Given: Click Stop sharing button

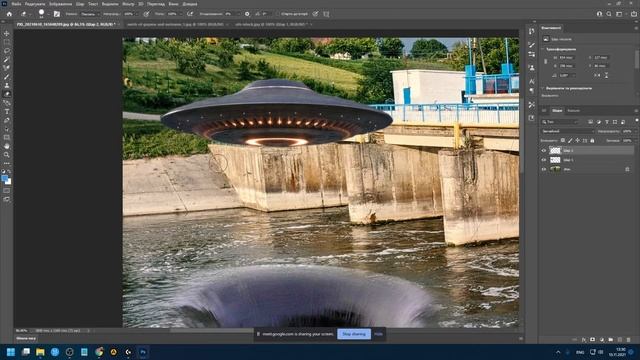Looking at the screenshot, I should 354,334.
